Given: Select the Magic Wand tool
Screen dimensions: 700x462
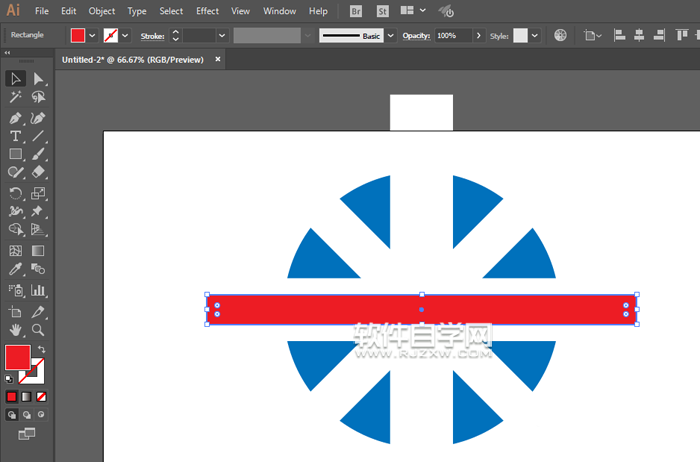Looking at the screenshot, I should pyautogui.click(x=16, y=98).
